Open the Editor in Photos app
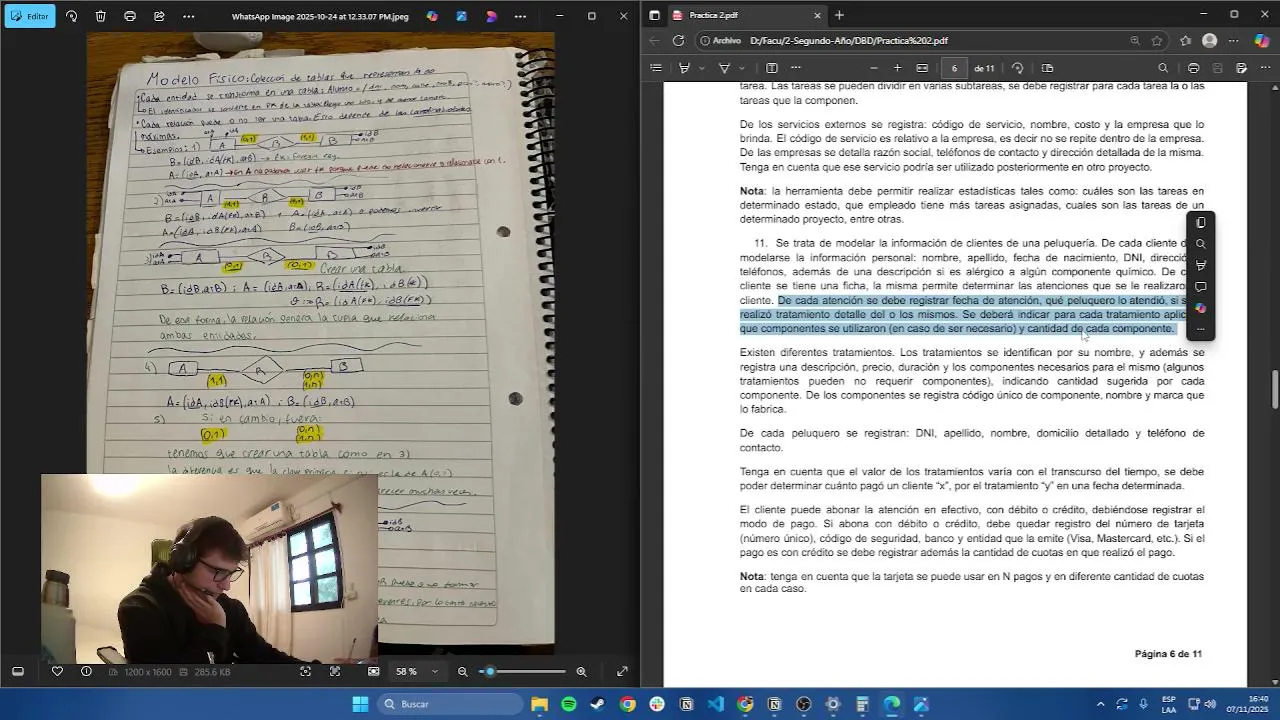The image size is (1280, 720). pyautogui.click(x=29, y=16)
